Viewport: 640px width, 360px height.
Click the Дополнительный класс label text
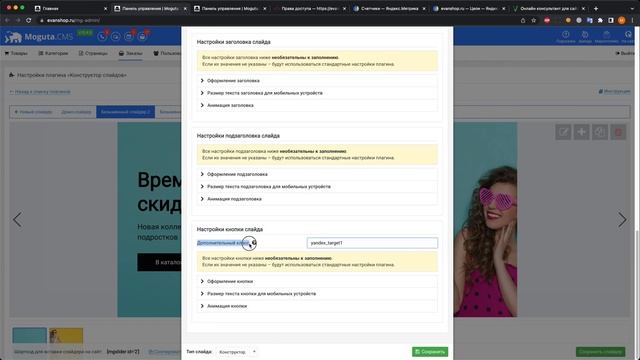[x=223, y=243]
